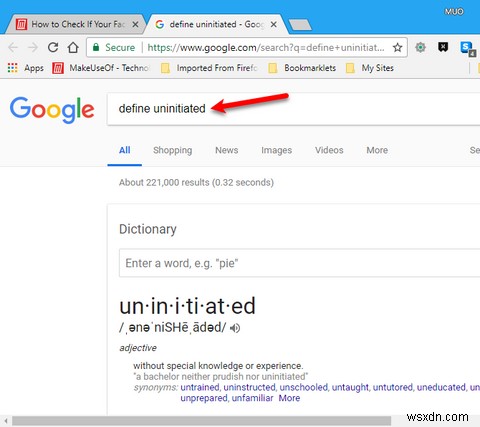
Task: Open synonym link untutored
Action: pyautogui.click(x=393, y=387)
